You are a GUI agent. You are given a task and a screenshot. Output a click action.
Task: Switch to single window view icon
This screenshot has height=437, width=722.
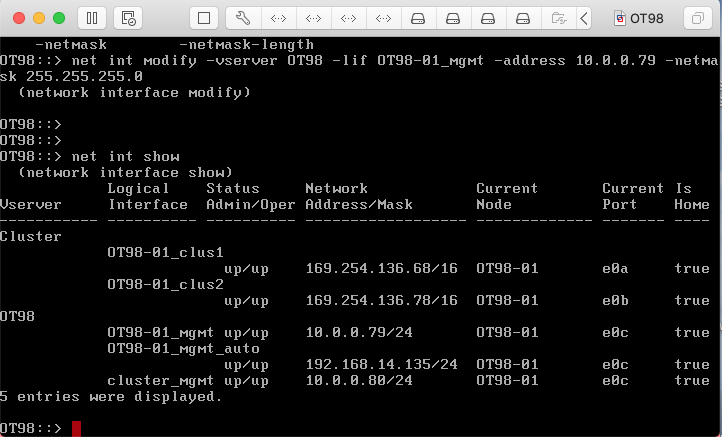pos(204,18)
